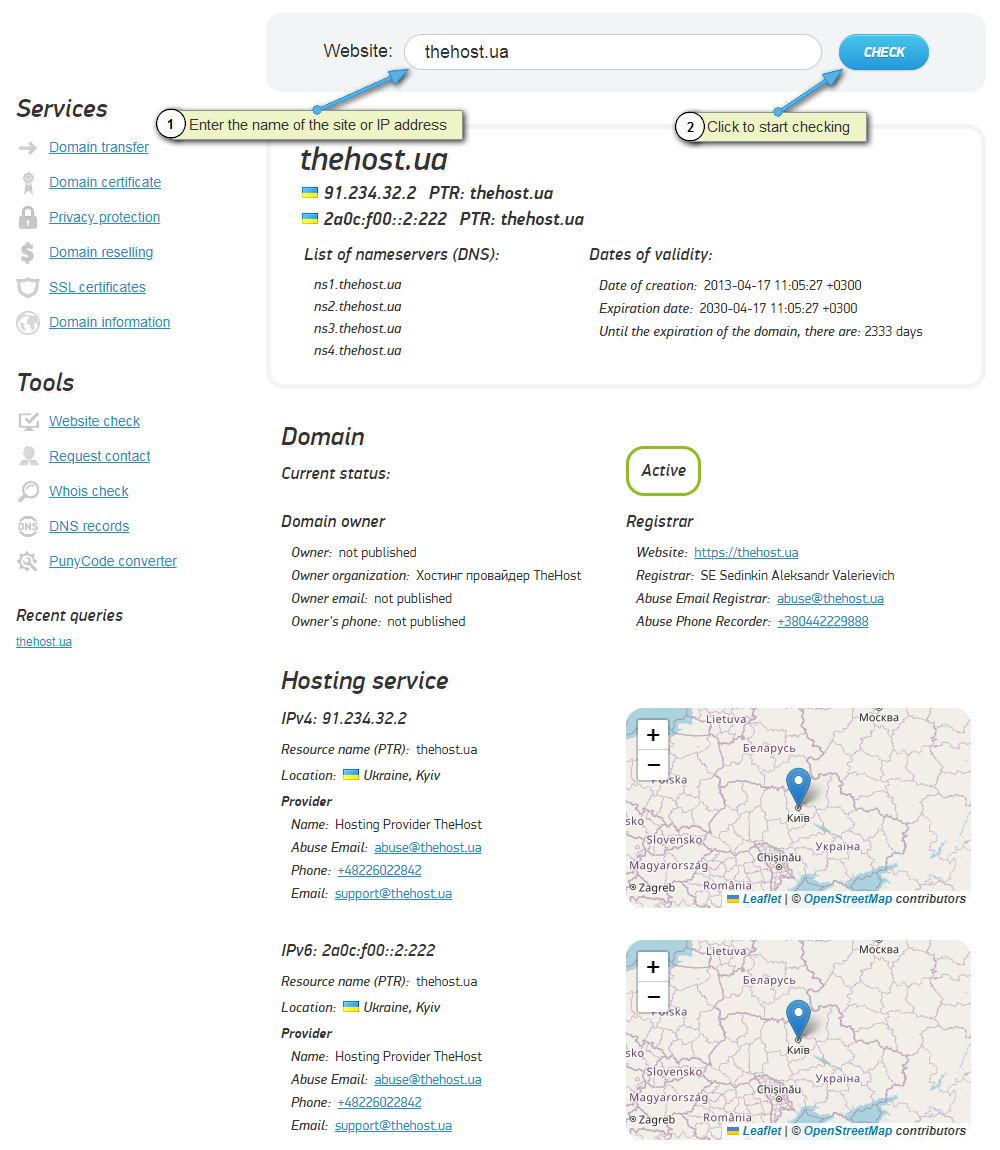
Task: Click the Domain certificate ribbon icon
Action: pyautogui.click(x=28, y=183)
